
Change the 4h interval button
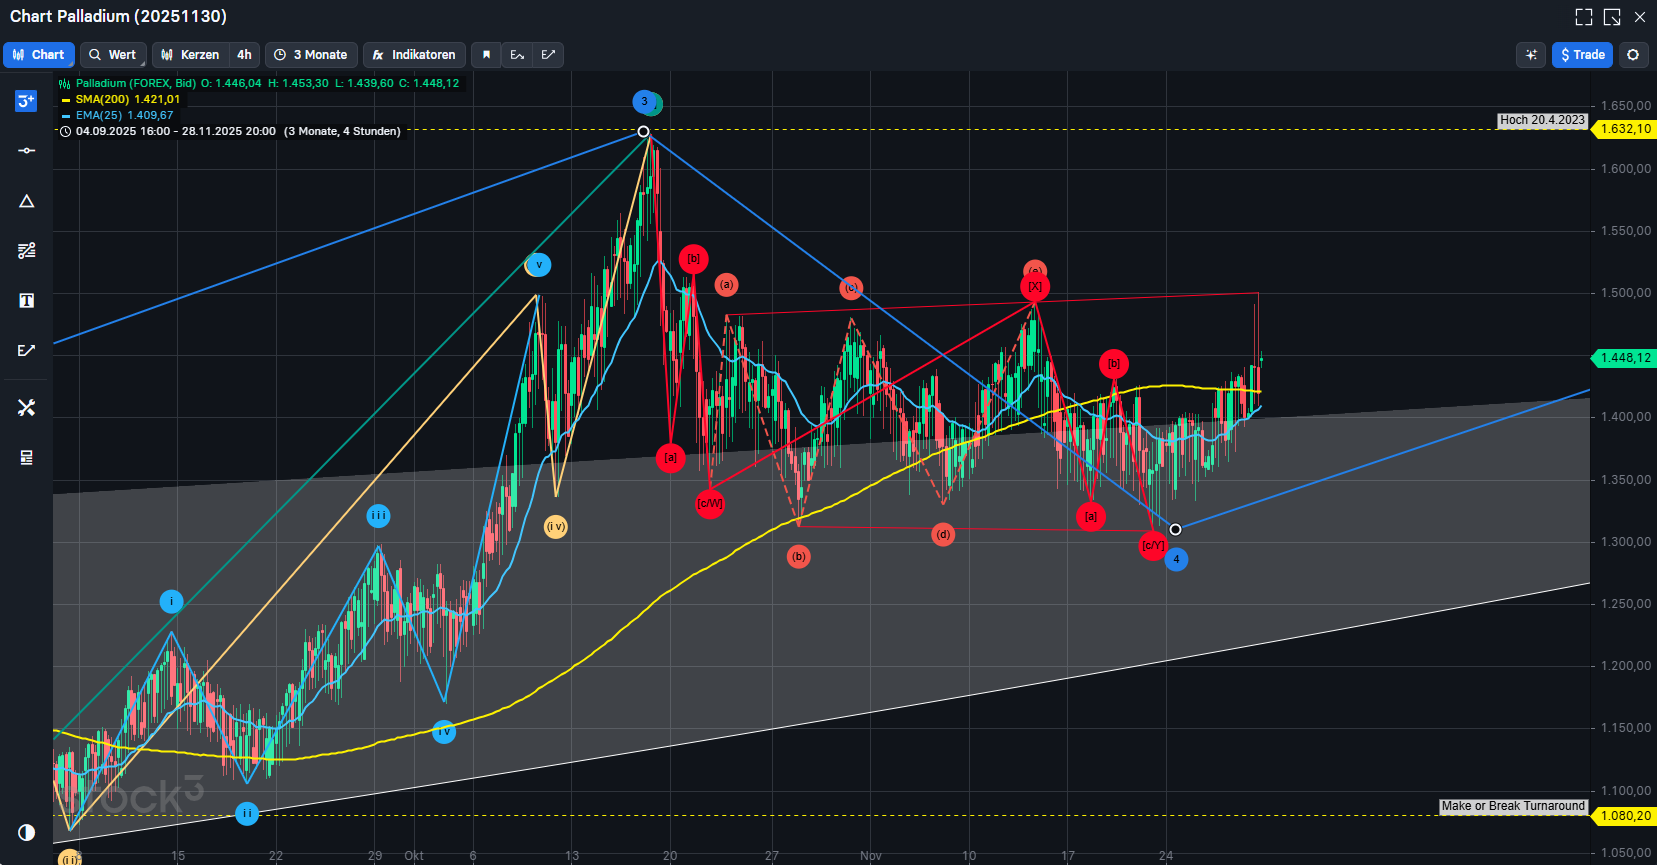pos(244,55)
